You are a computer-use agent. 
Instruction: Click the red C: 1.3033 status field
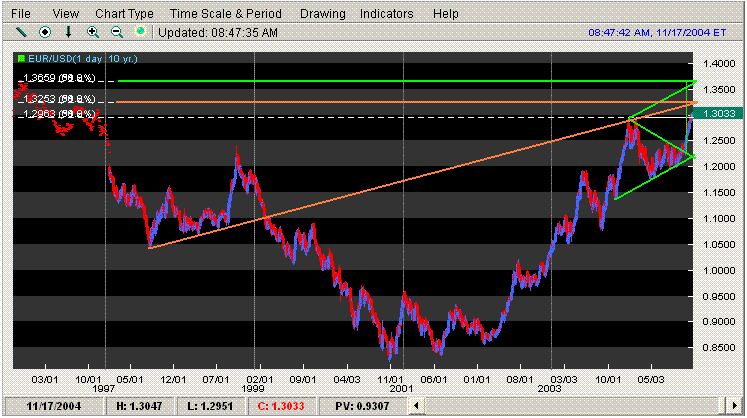[x=281, y=407]
